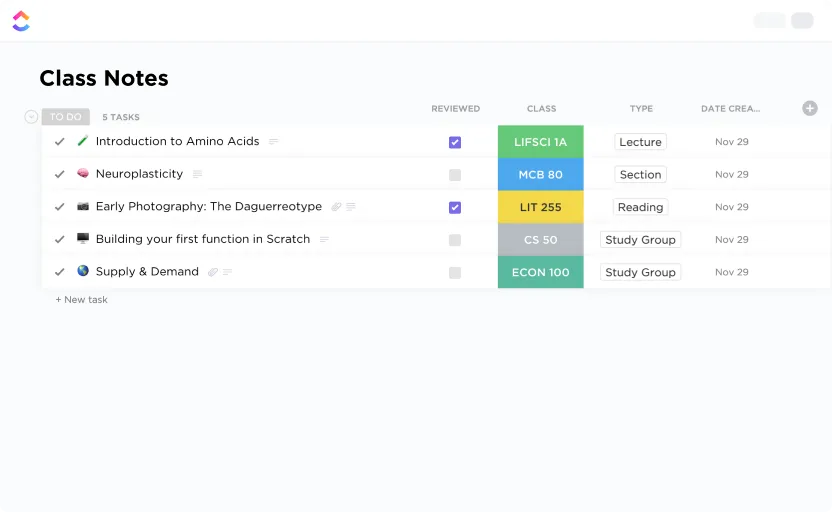The height and width of the screenshot is (512, 832).
Task: Open description icon beside Neuroplasticity
Action: [197, 174]
